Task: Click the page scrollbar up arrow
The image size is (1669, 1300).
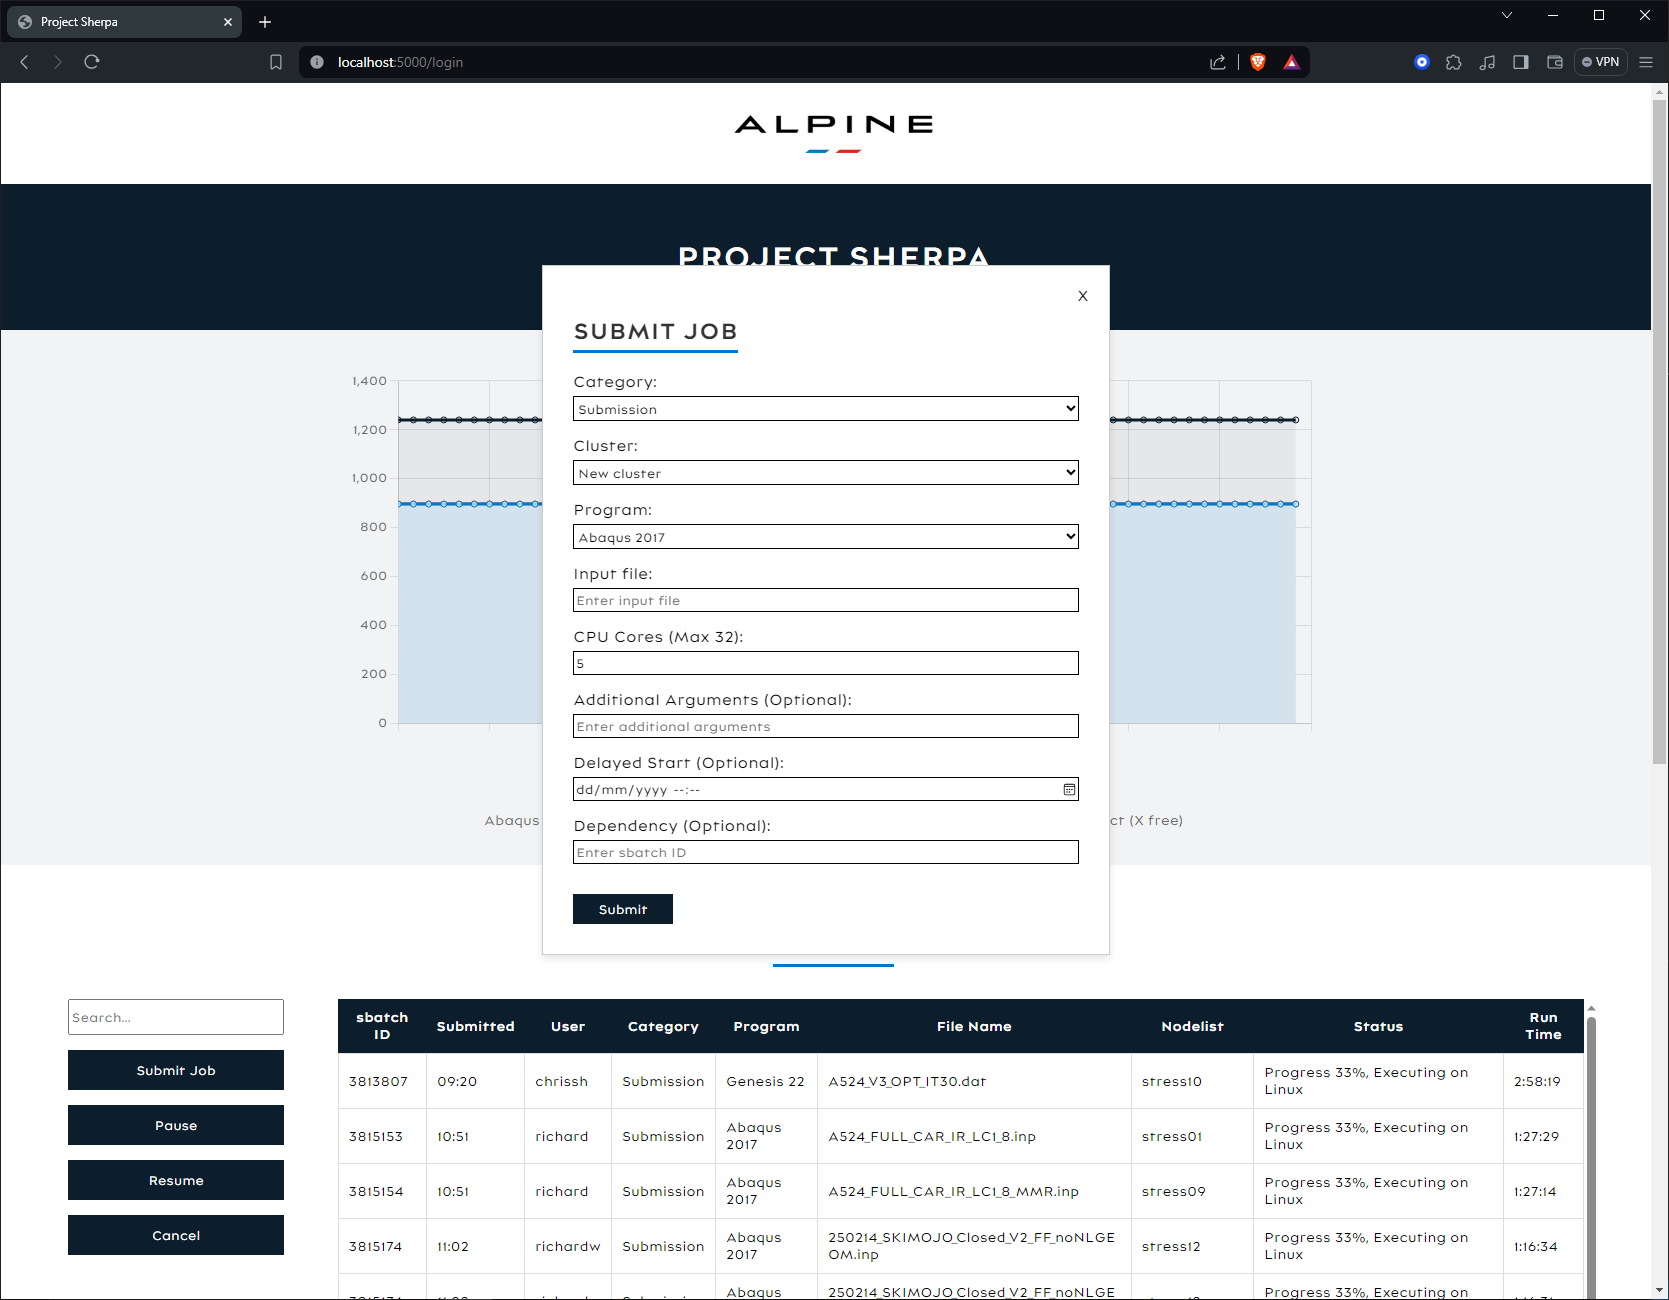Action: pos(1660,91)
